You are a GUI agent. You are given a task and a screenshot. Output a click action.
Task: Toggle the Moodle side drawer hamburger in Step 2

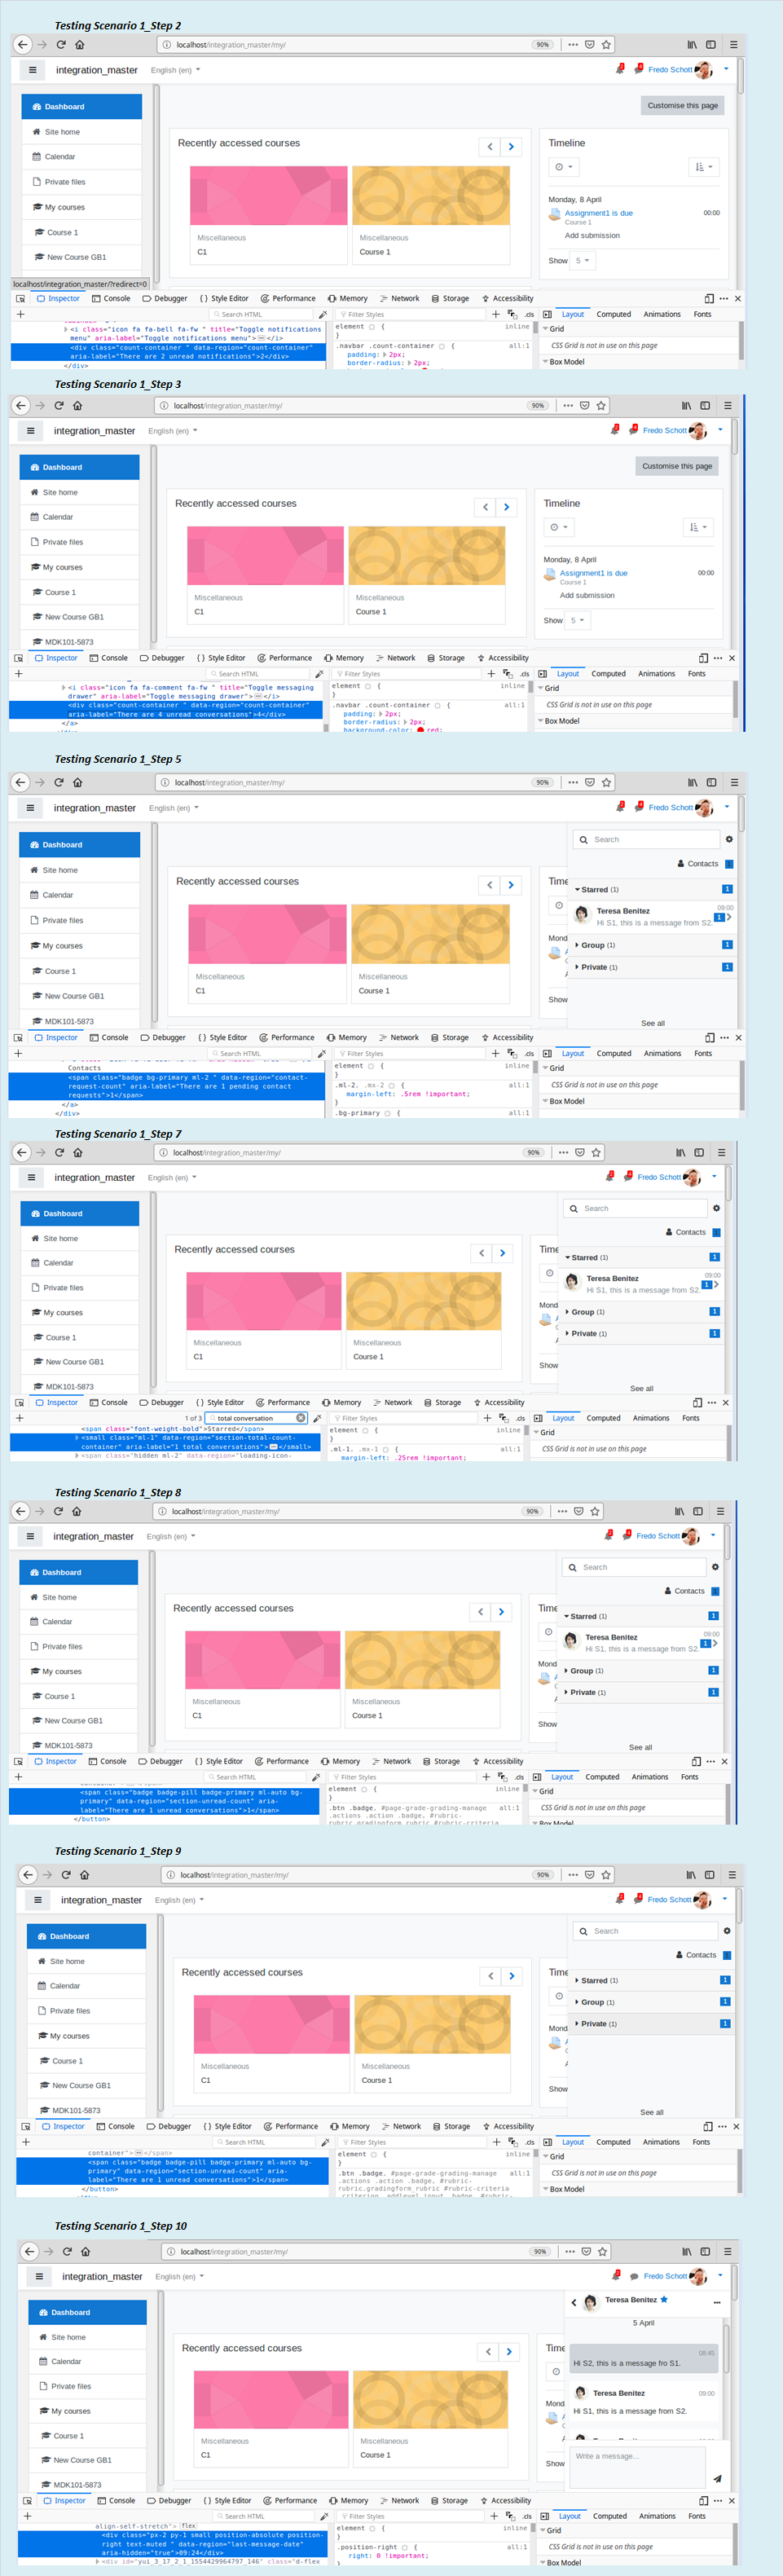click(32, 70)
